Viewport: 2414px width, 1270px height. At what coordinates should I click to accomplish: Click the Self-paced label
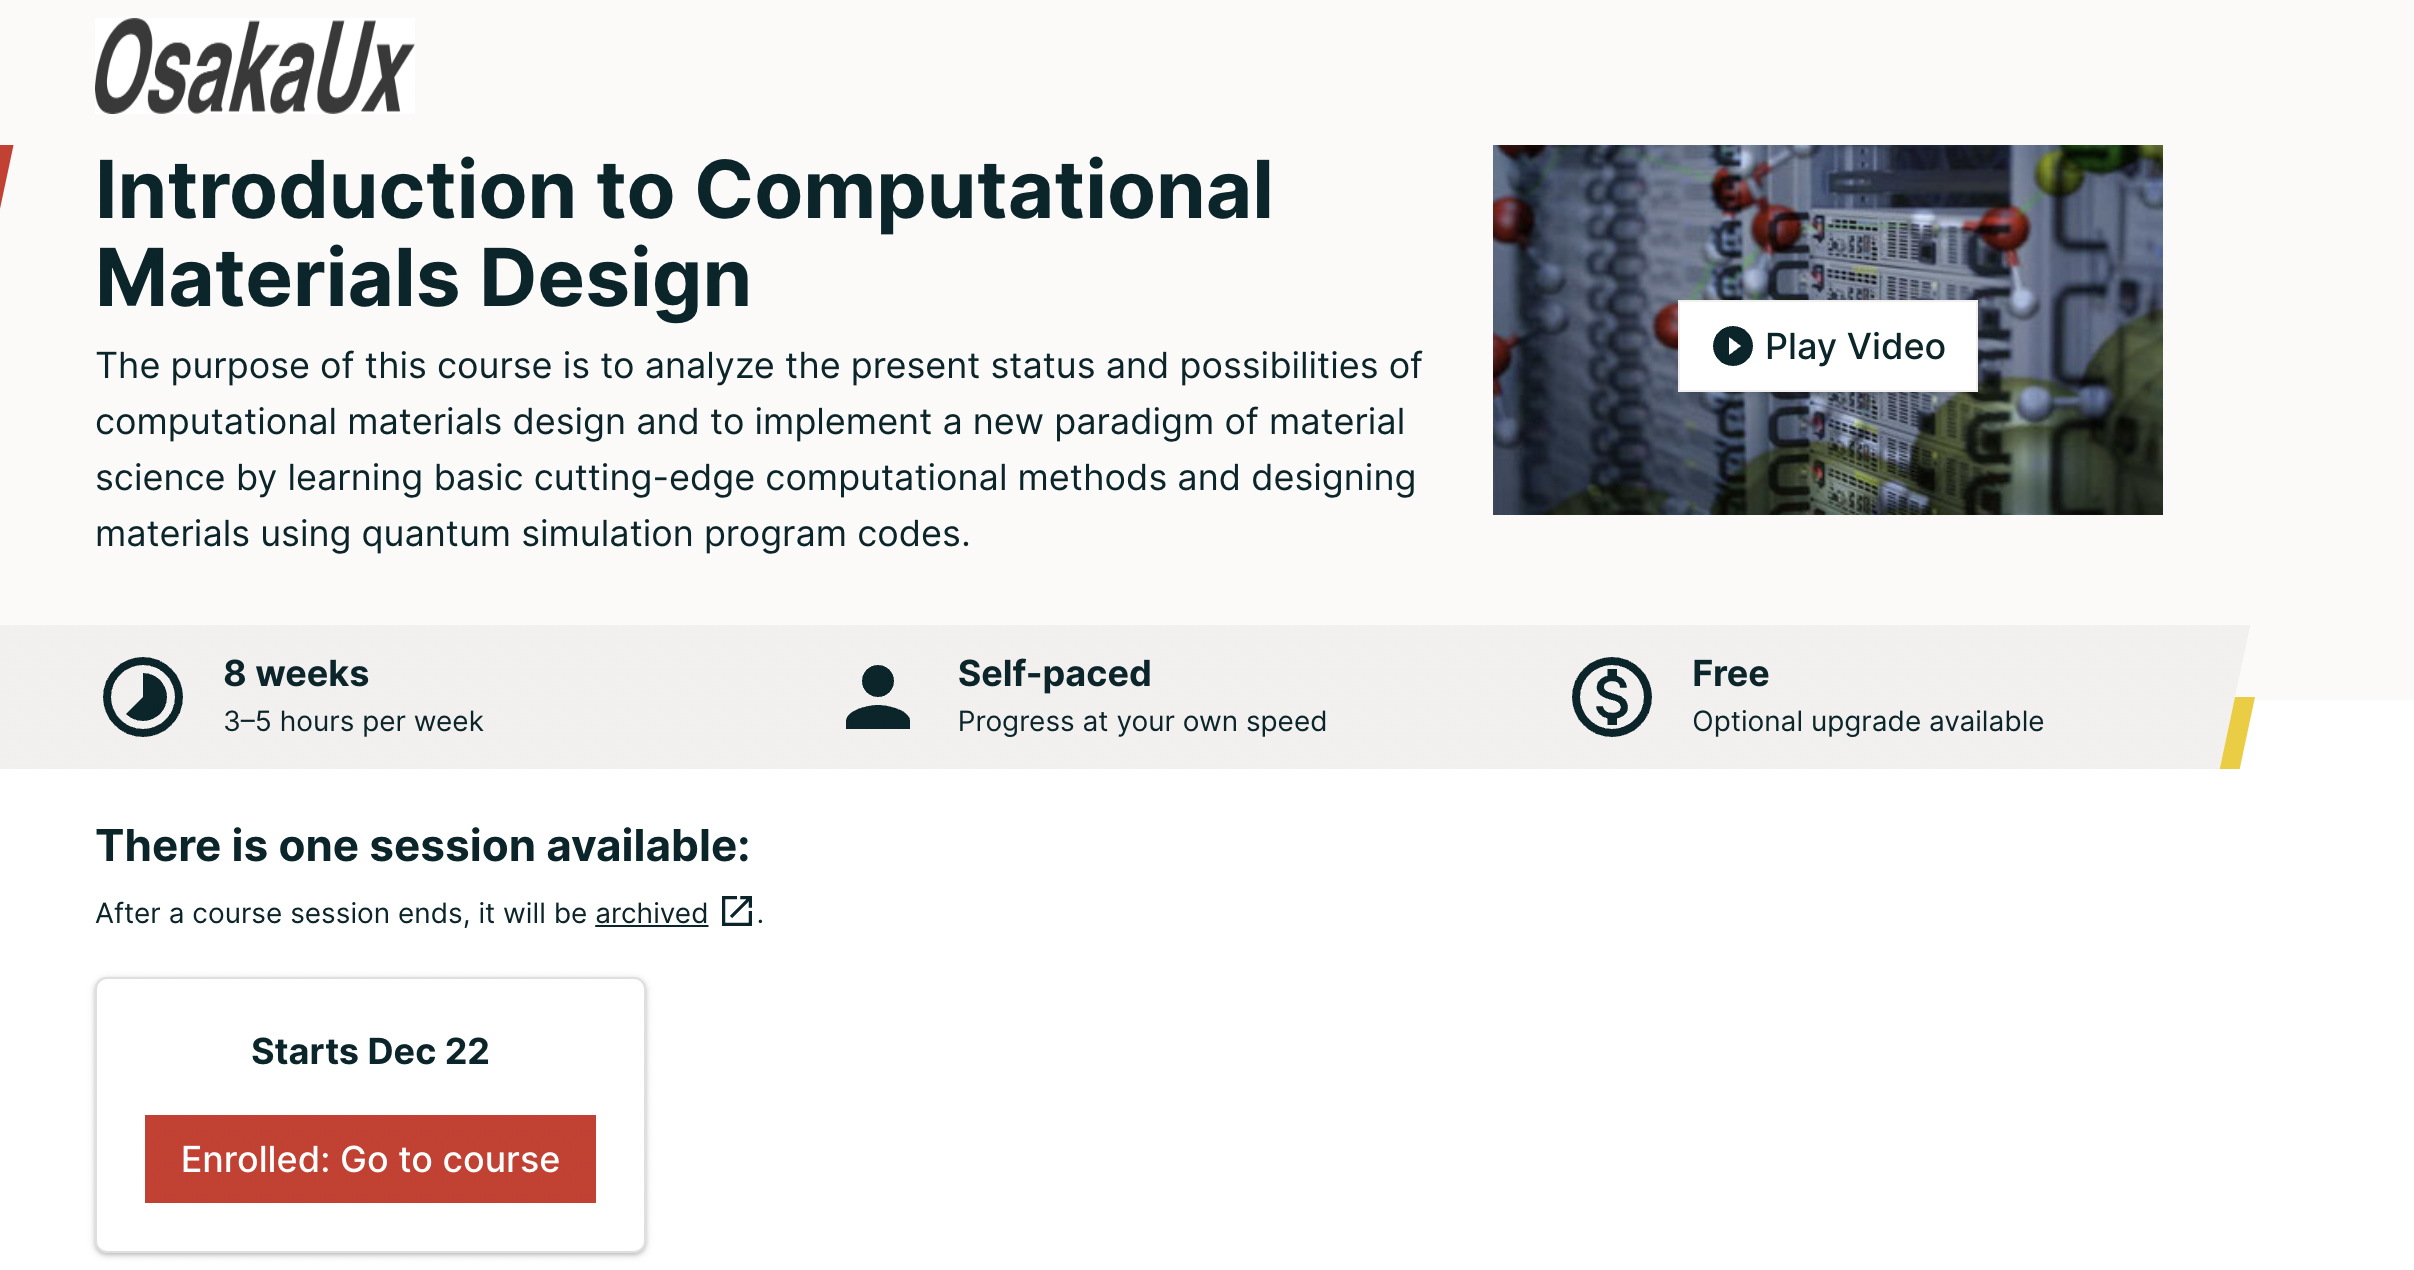[1054, 673]
